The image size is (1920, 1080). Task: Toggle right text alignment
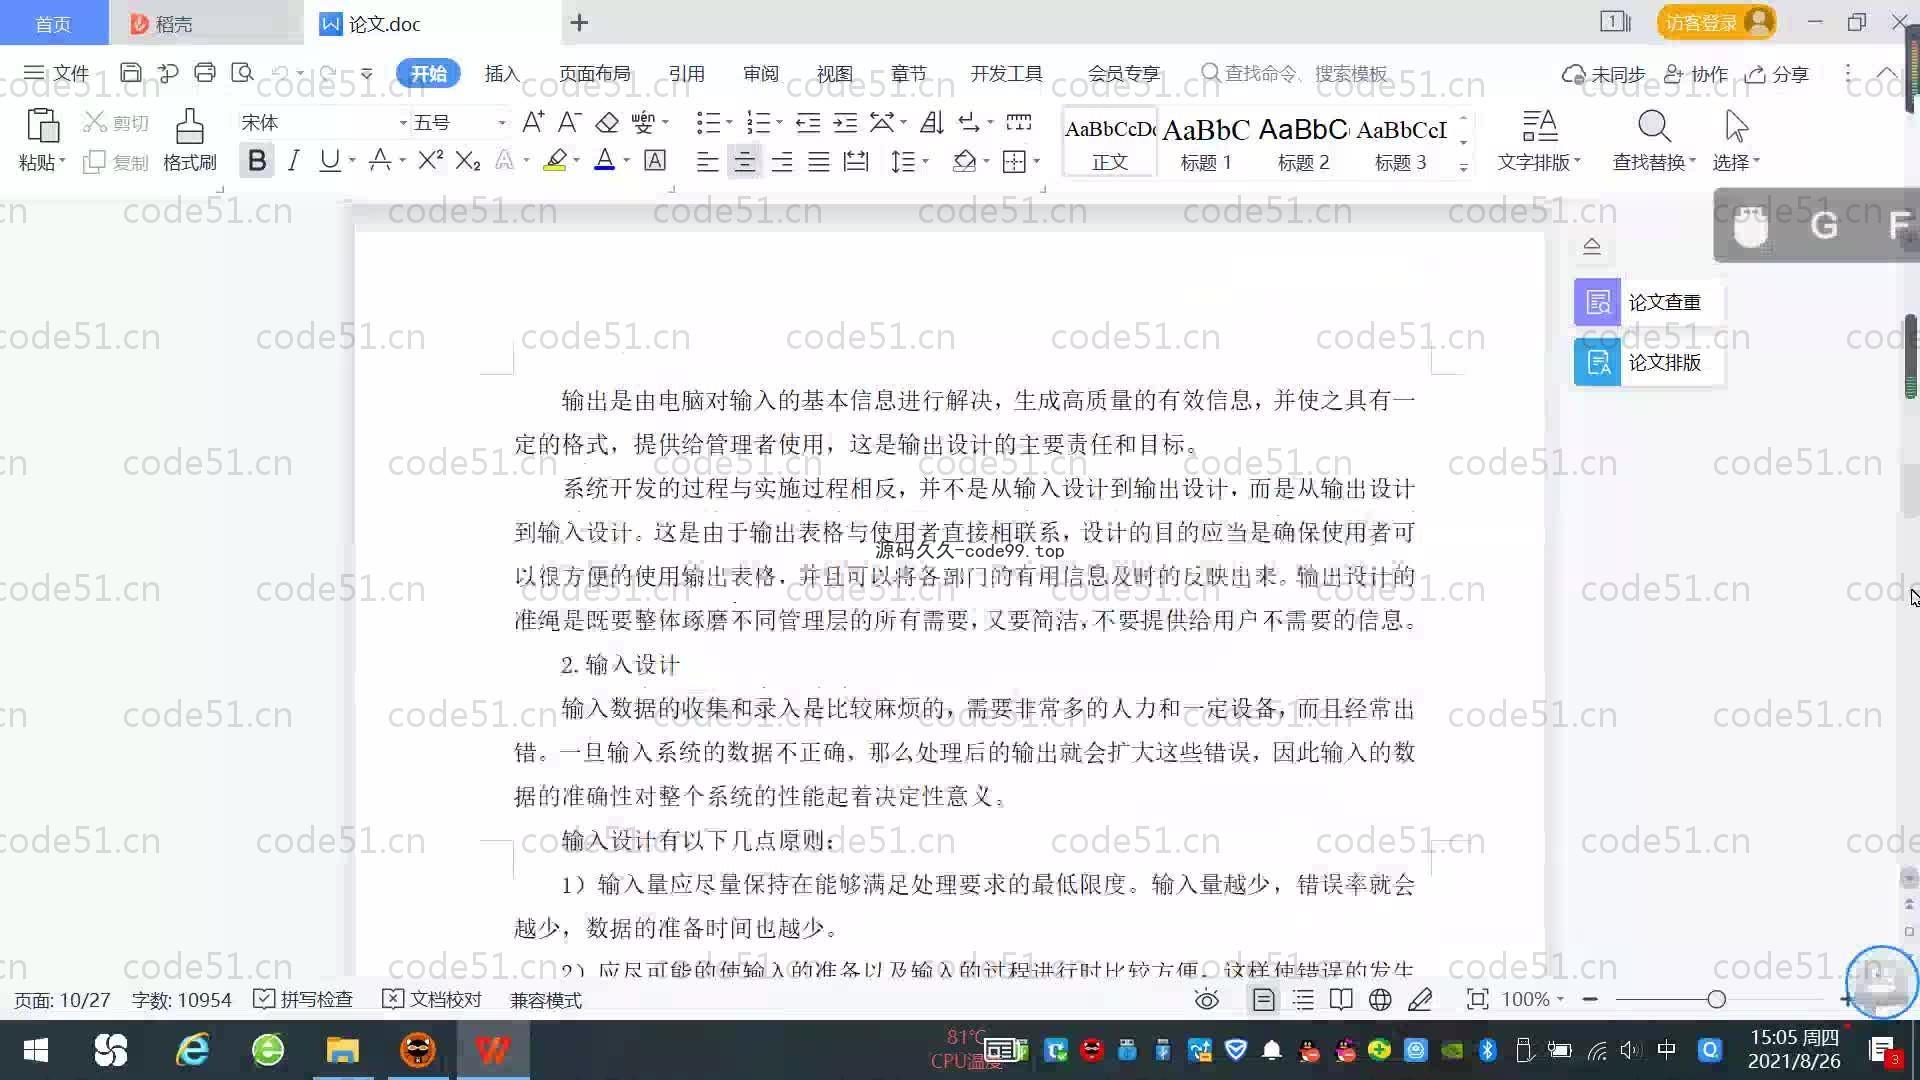[x=782, y=161]
